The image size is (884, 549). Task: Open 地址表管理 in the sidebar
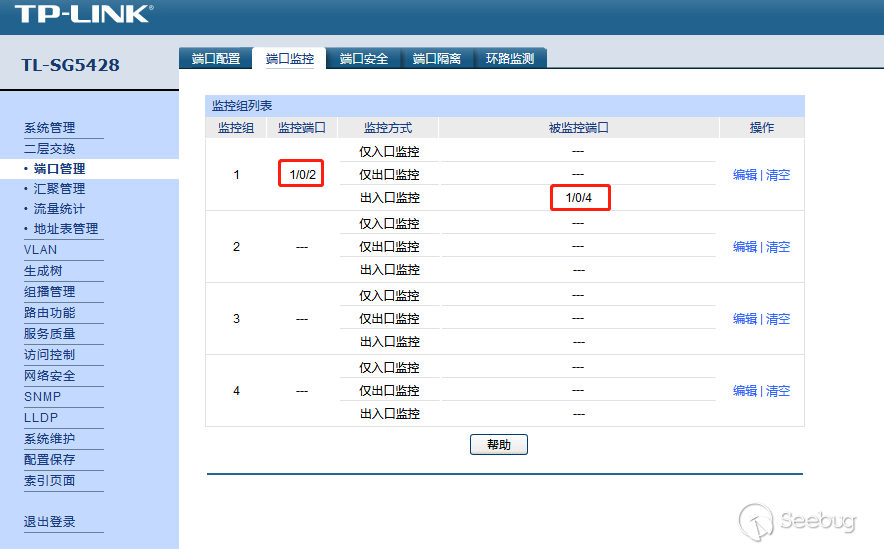click(66, 229)
